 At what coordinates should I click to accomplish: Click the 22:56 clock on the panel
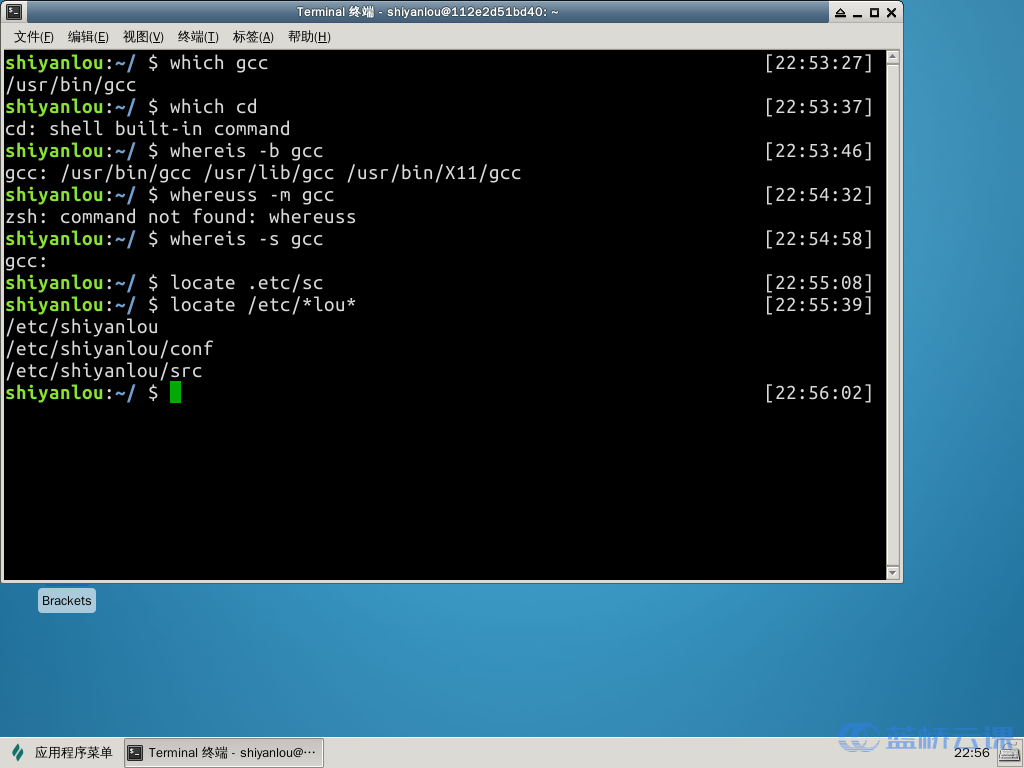pos(971,753)
